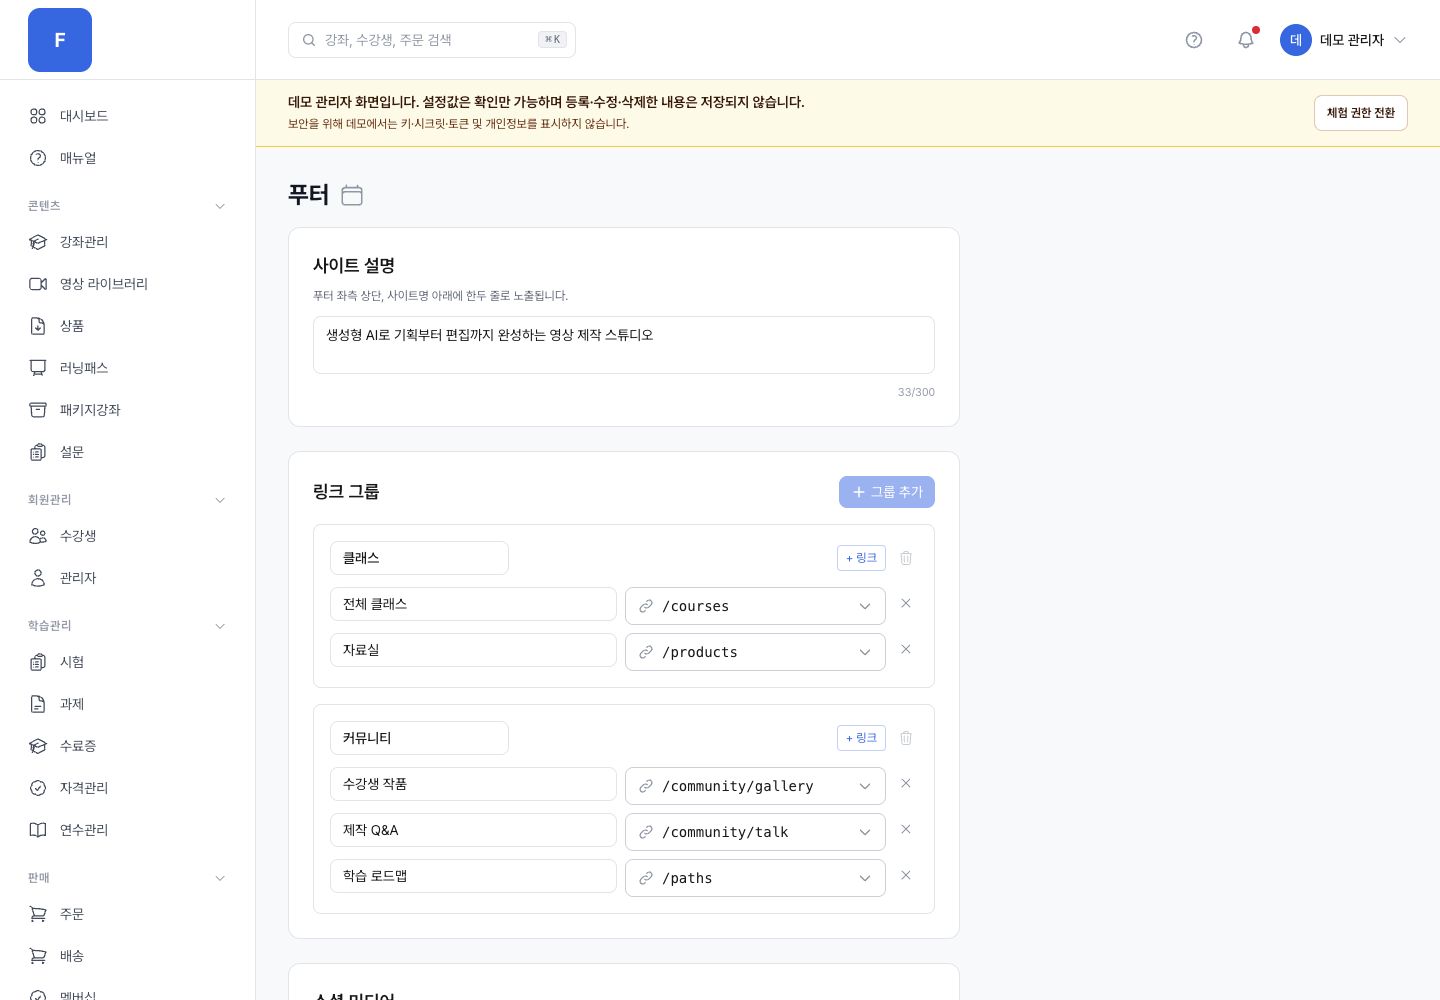The height and width of the screenshot is (1000, 1440).
Task: Go to 대시보드 in the sidebar
Action: (127, 116)
